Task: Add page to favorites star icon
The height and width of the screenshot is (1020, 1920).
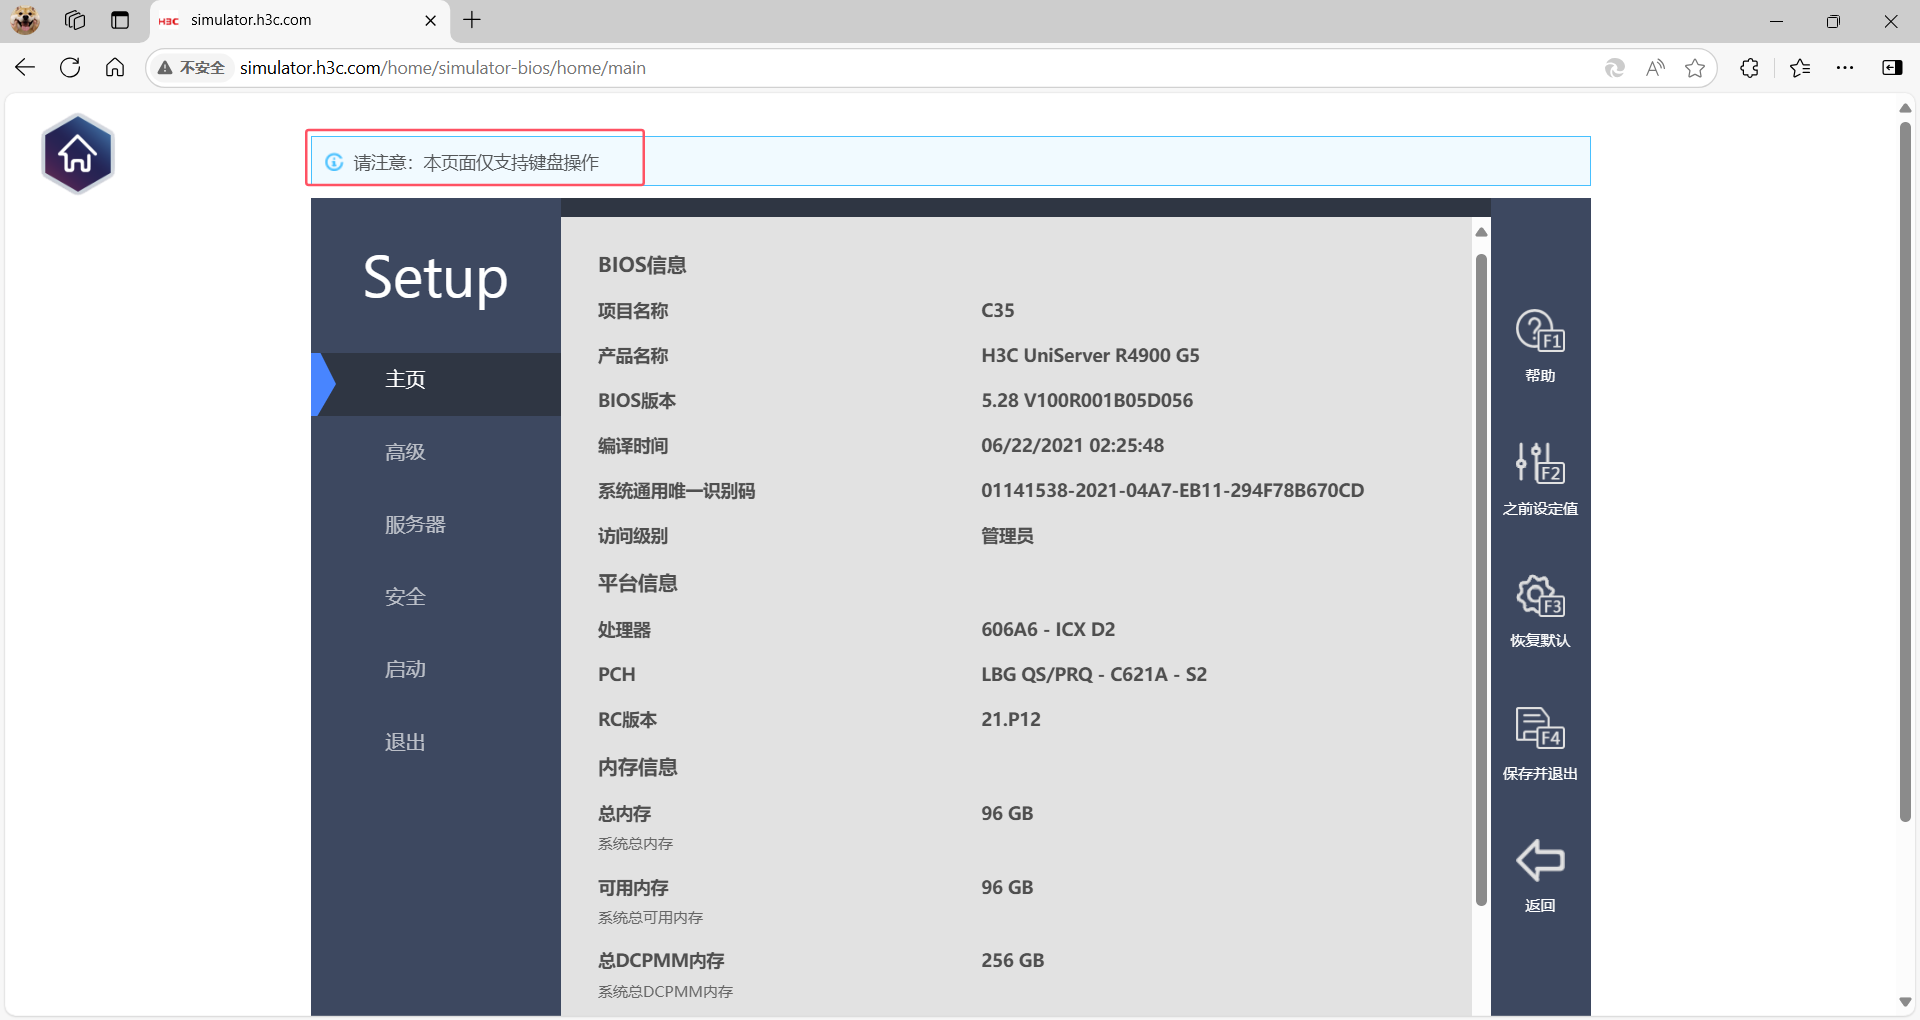Action: (x=1695, y=68)
